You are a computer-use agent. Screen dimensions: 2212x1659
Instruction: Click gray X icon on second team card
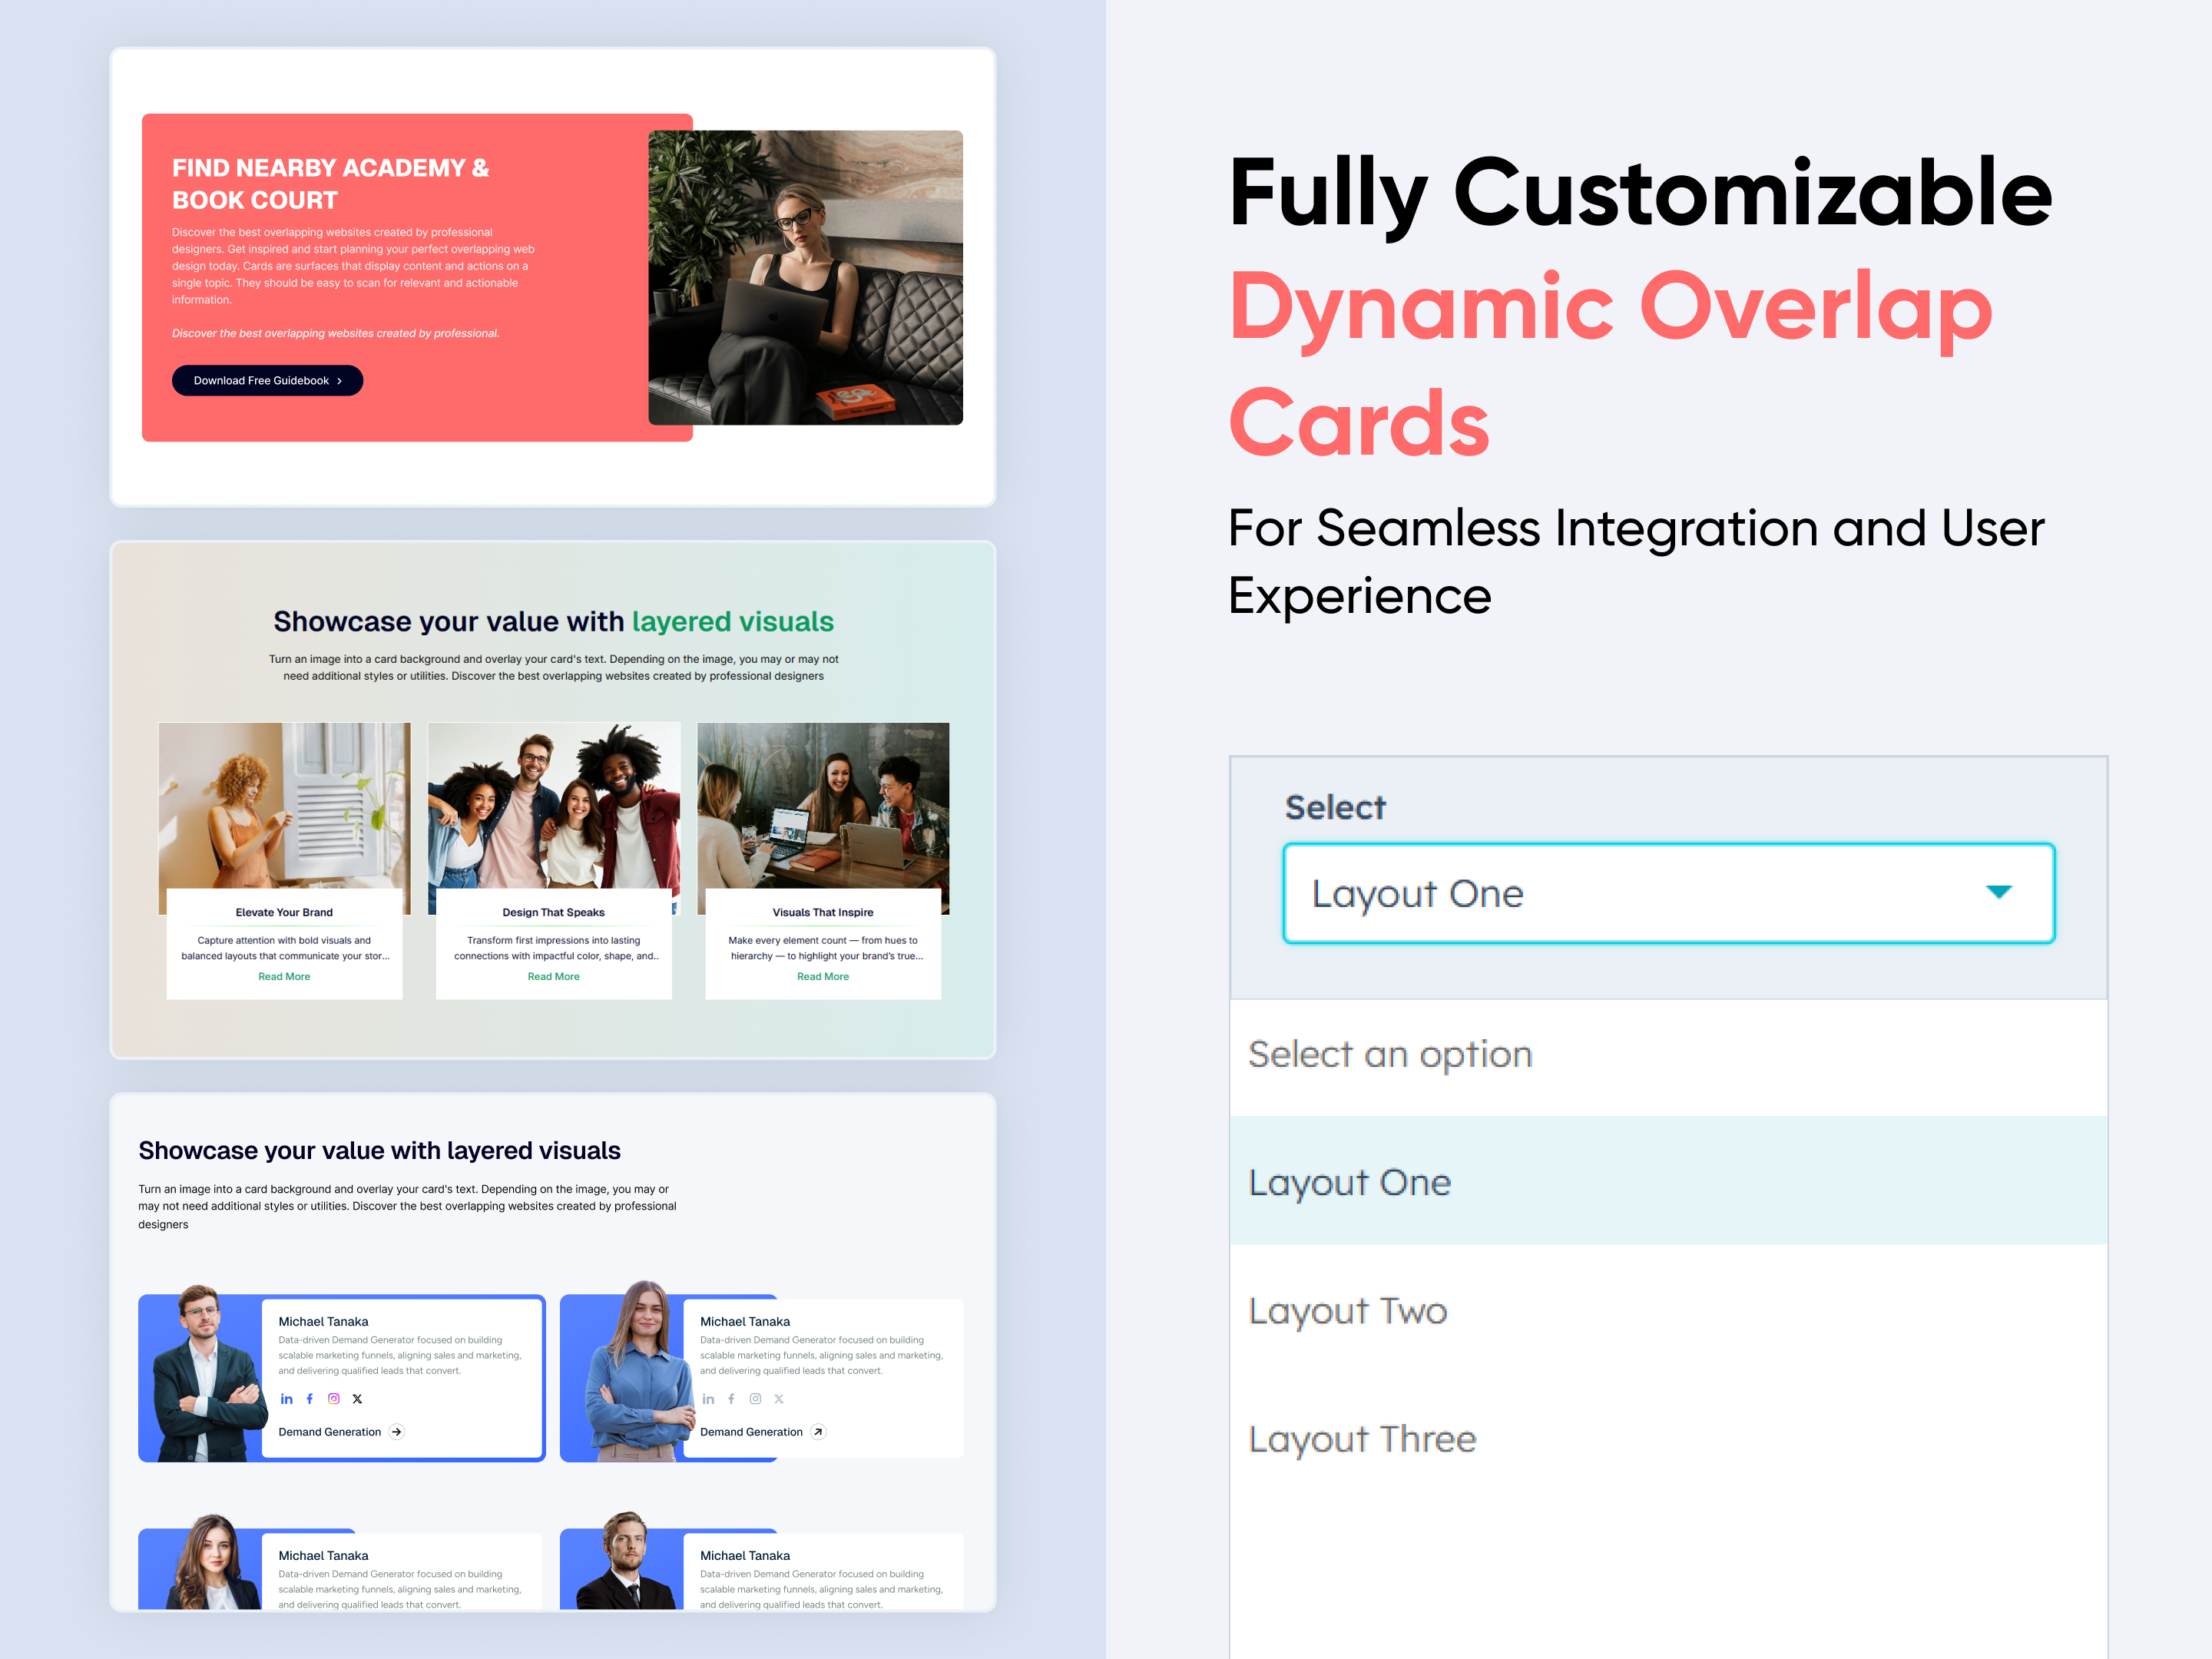[779, 1399]
